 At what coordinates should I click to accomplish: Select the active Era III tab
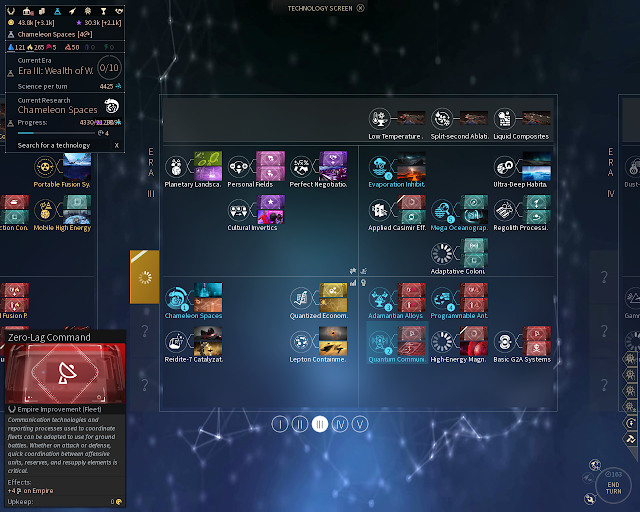pos(320,424)
